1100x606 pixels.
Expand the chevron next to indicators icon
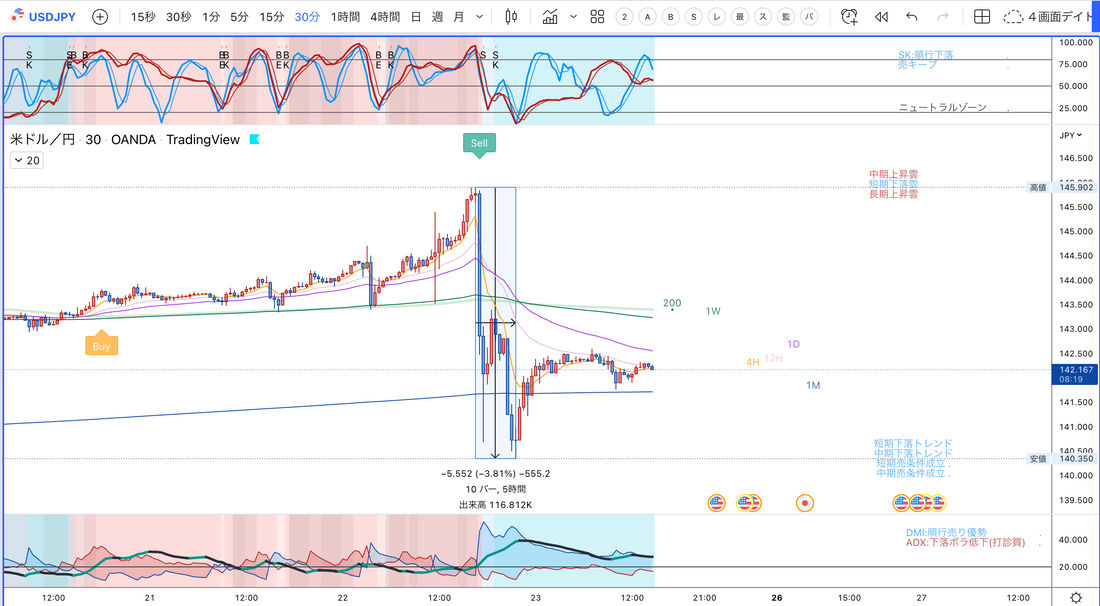(573, 17)
